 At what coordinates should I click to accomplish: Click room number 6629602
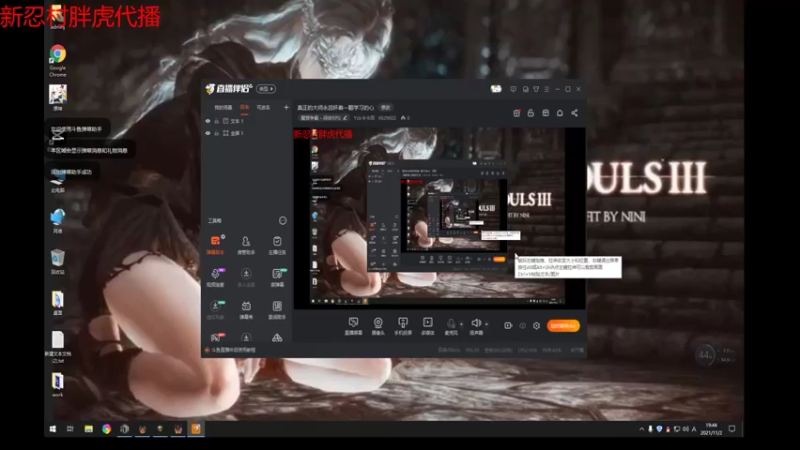coord(388,118)
